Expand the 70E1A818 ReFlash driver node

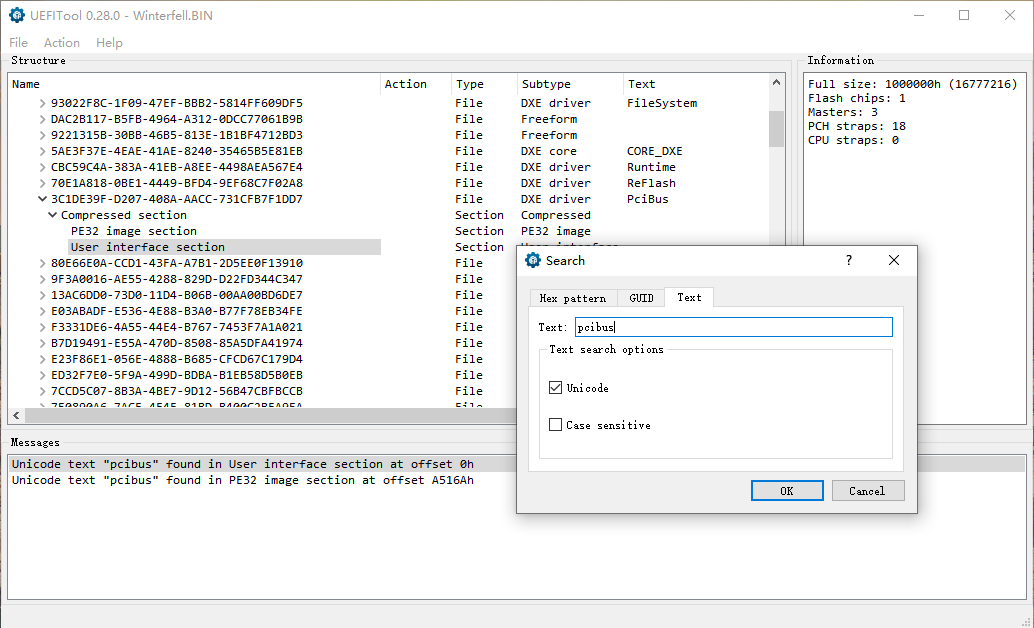click(x=42, y=183)
